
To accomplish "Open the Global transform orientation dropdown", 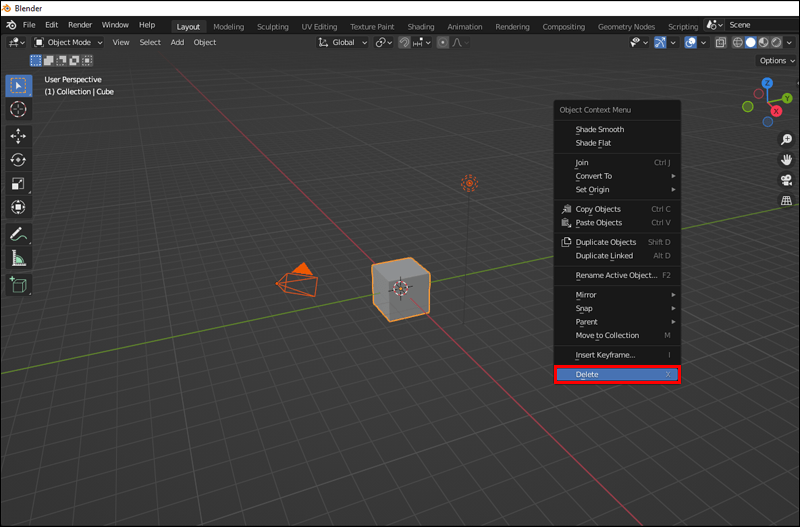I will click(x=343, y=43).
